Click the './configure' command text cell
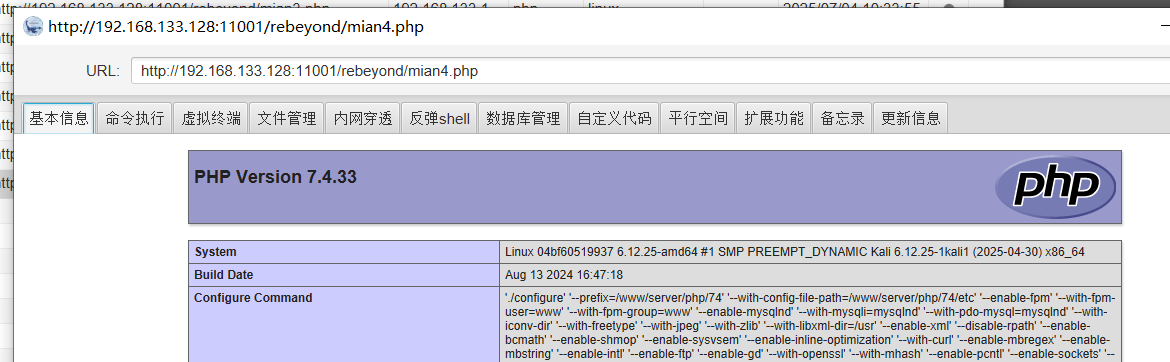The image size is (1170, 362). (x=810, y=324)
